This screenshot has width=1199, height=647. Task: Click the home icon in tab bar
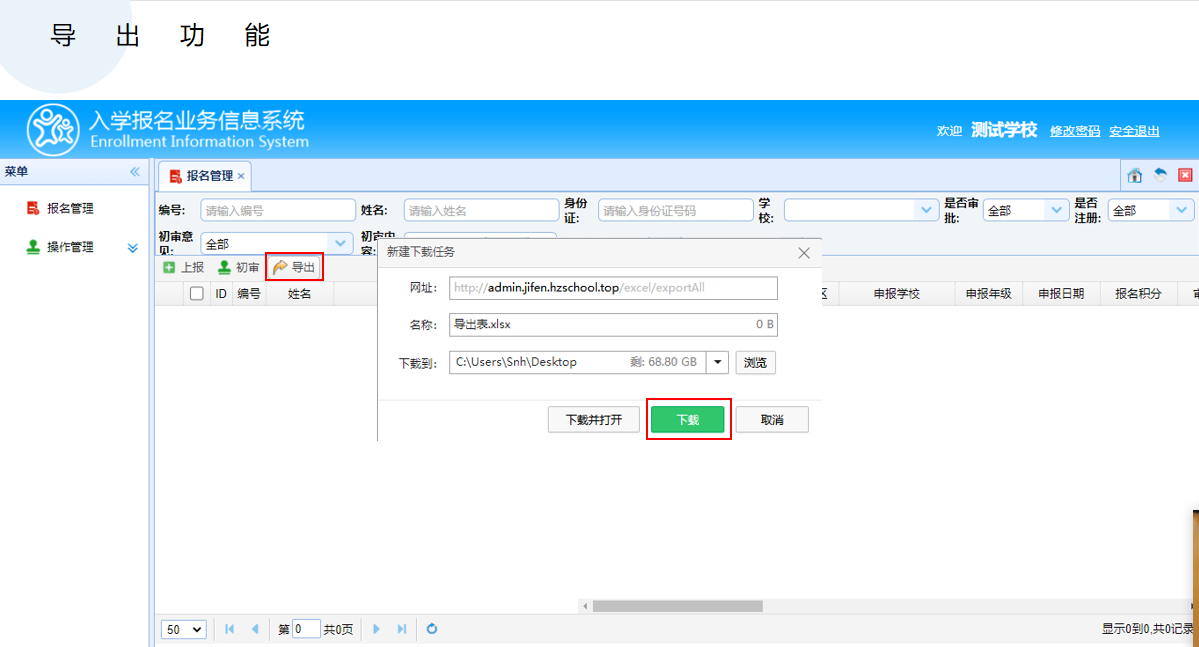click(1135, 176)
